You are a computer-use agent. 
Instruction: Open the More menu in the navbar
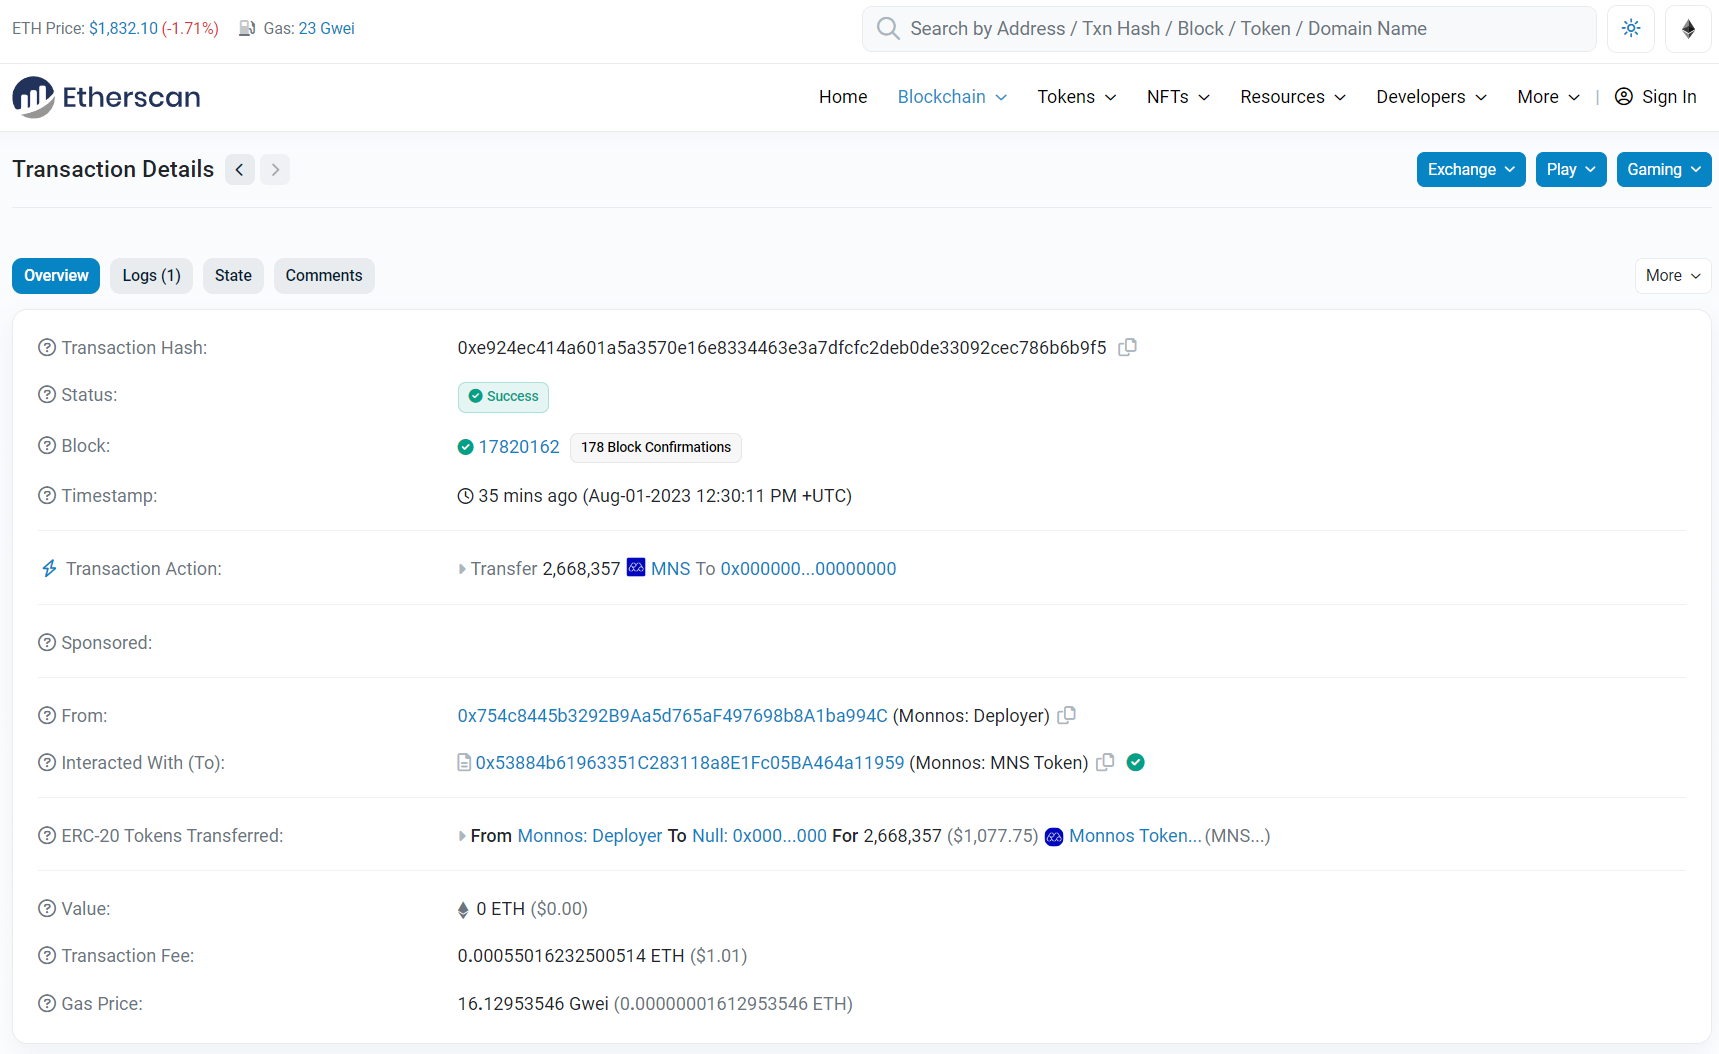pos(1548,97)
